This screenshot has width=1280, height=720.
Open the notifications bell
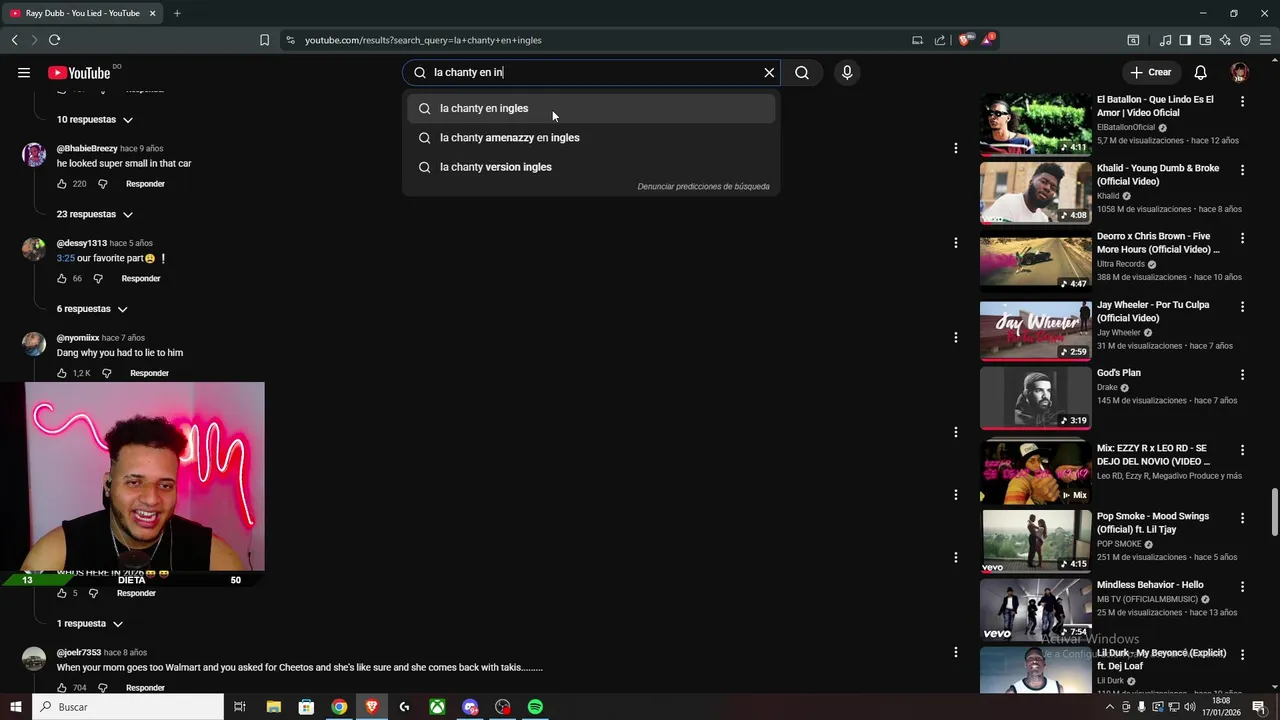tap(1200, 72)
